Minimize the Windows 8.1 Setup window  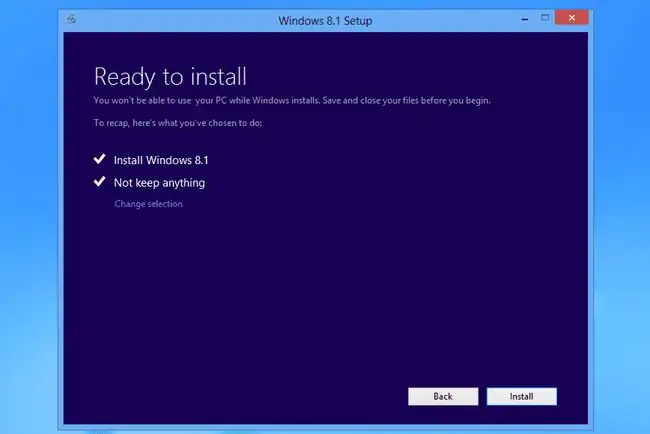click(x=525, y=19)
